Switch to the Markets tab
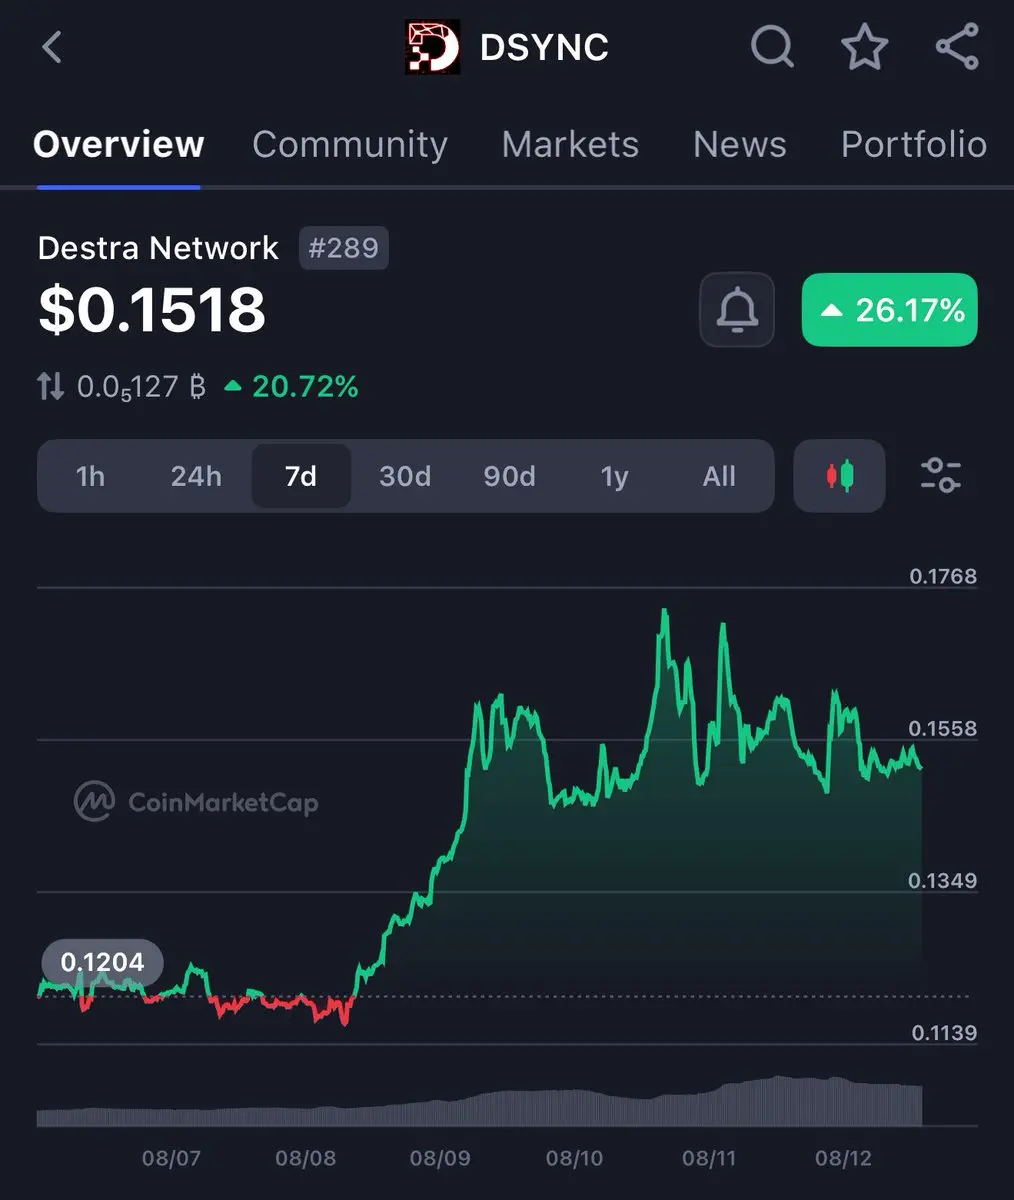 [x=570, y=144]
